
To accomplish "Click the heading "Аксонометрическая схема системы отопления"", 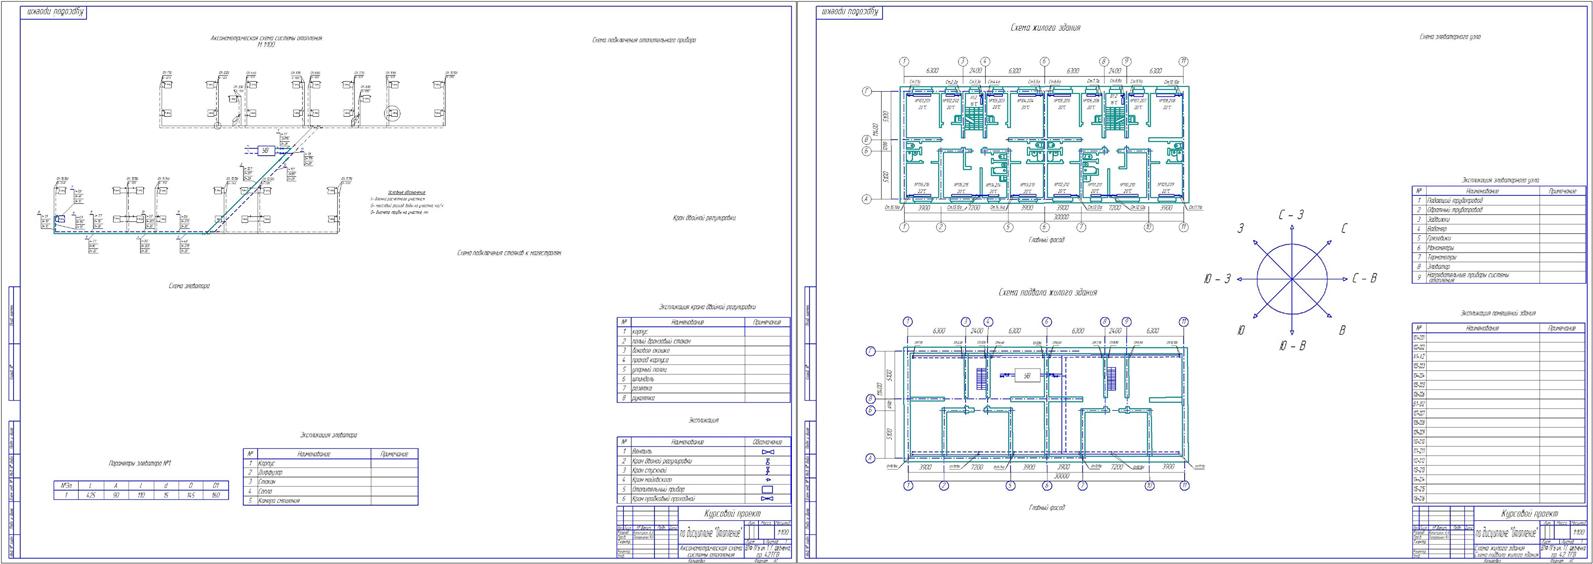I will point(265,38).
